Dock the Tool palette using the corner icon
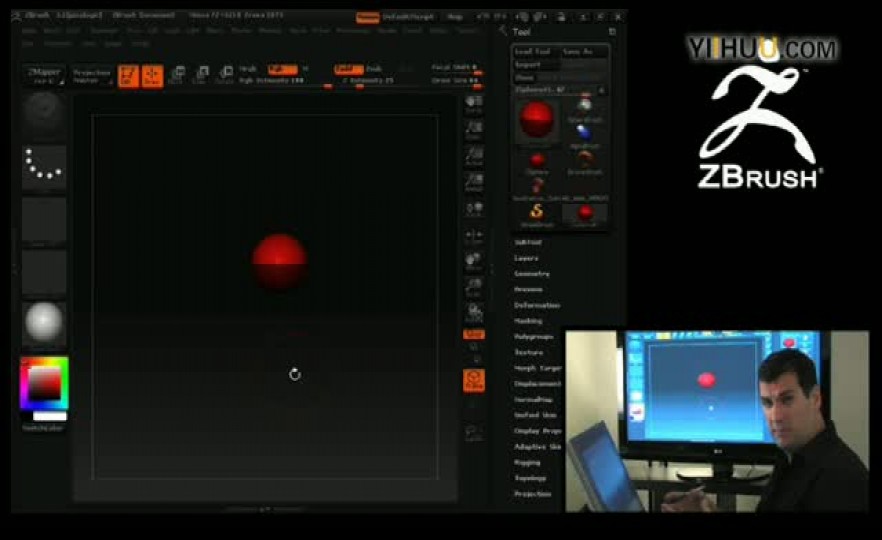 pos(612,32)
